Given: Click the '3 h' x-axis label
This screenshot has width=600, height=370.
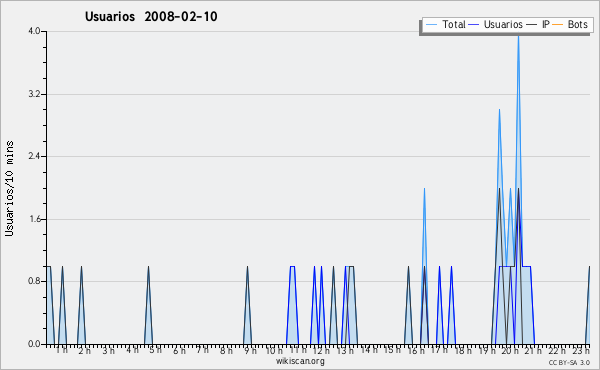Looking at the screenshot, I should [x=108, y=350].
